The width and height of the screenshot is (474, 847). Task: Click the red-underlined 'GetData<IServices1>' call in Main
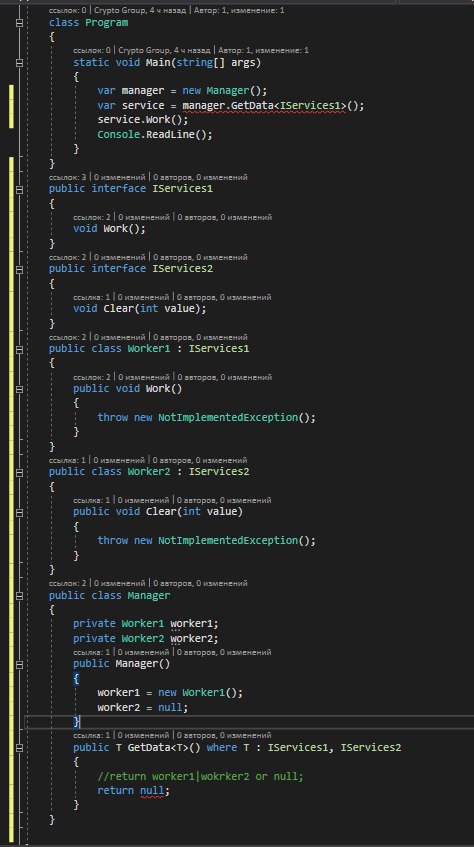click(291, 105)
